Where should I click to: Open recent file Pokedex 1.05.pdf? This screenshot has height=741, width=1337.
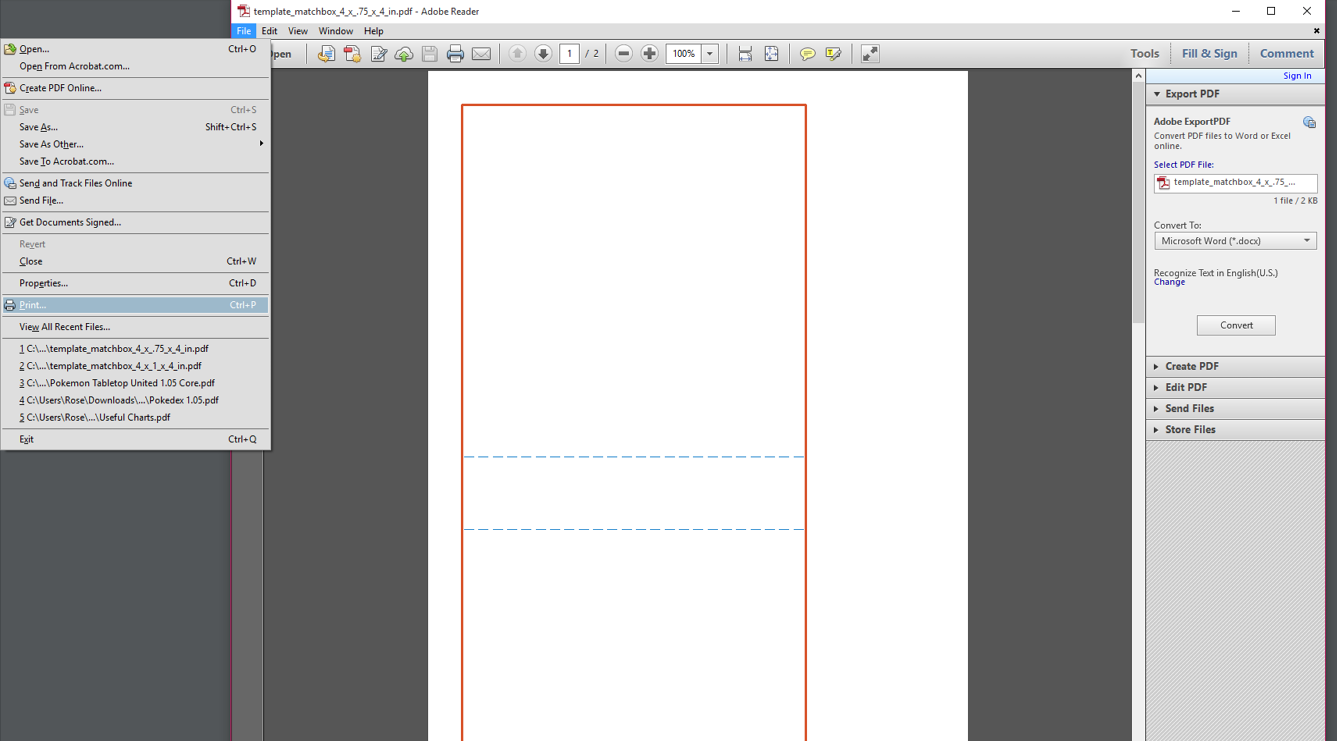pos(135,400)
